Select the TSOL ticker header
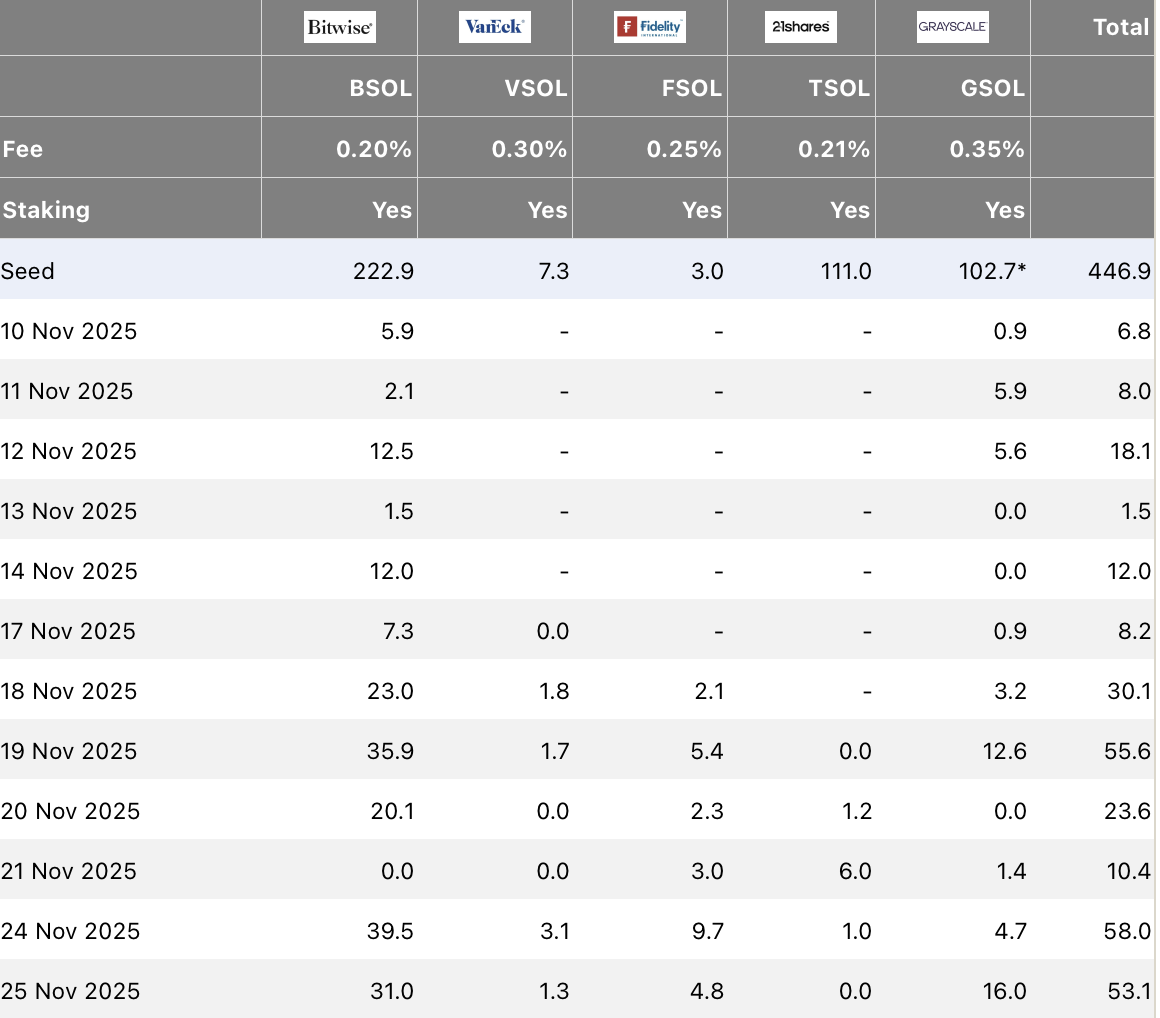Screen dimensions: 1160x1018 (x=839, y=88)
